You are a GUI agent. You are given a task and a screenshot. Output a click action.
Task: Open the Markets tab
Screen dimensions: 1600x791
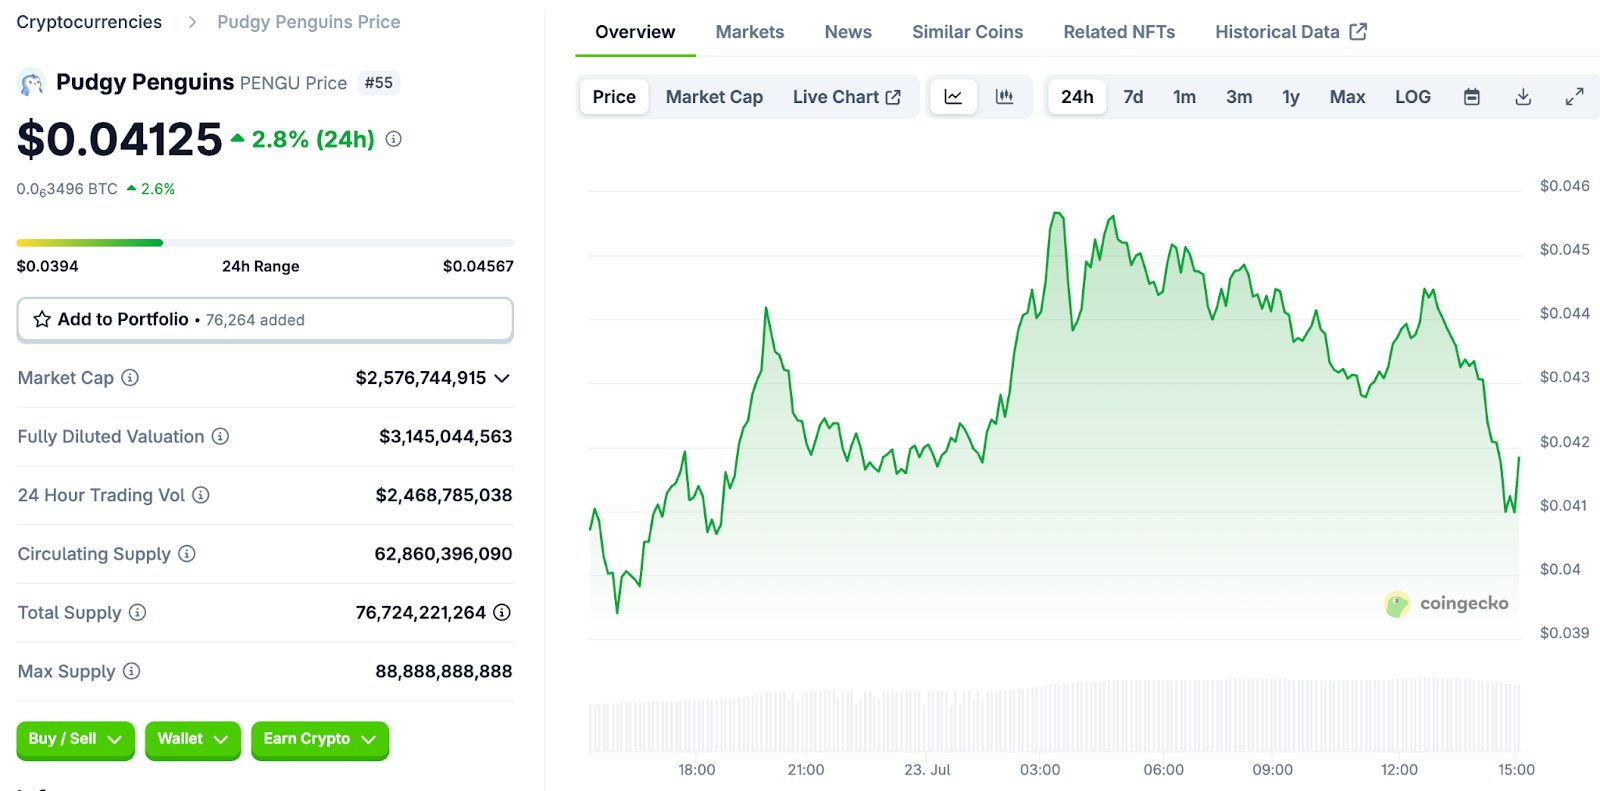750,32
